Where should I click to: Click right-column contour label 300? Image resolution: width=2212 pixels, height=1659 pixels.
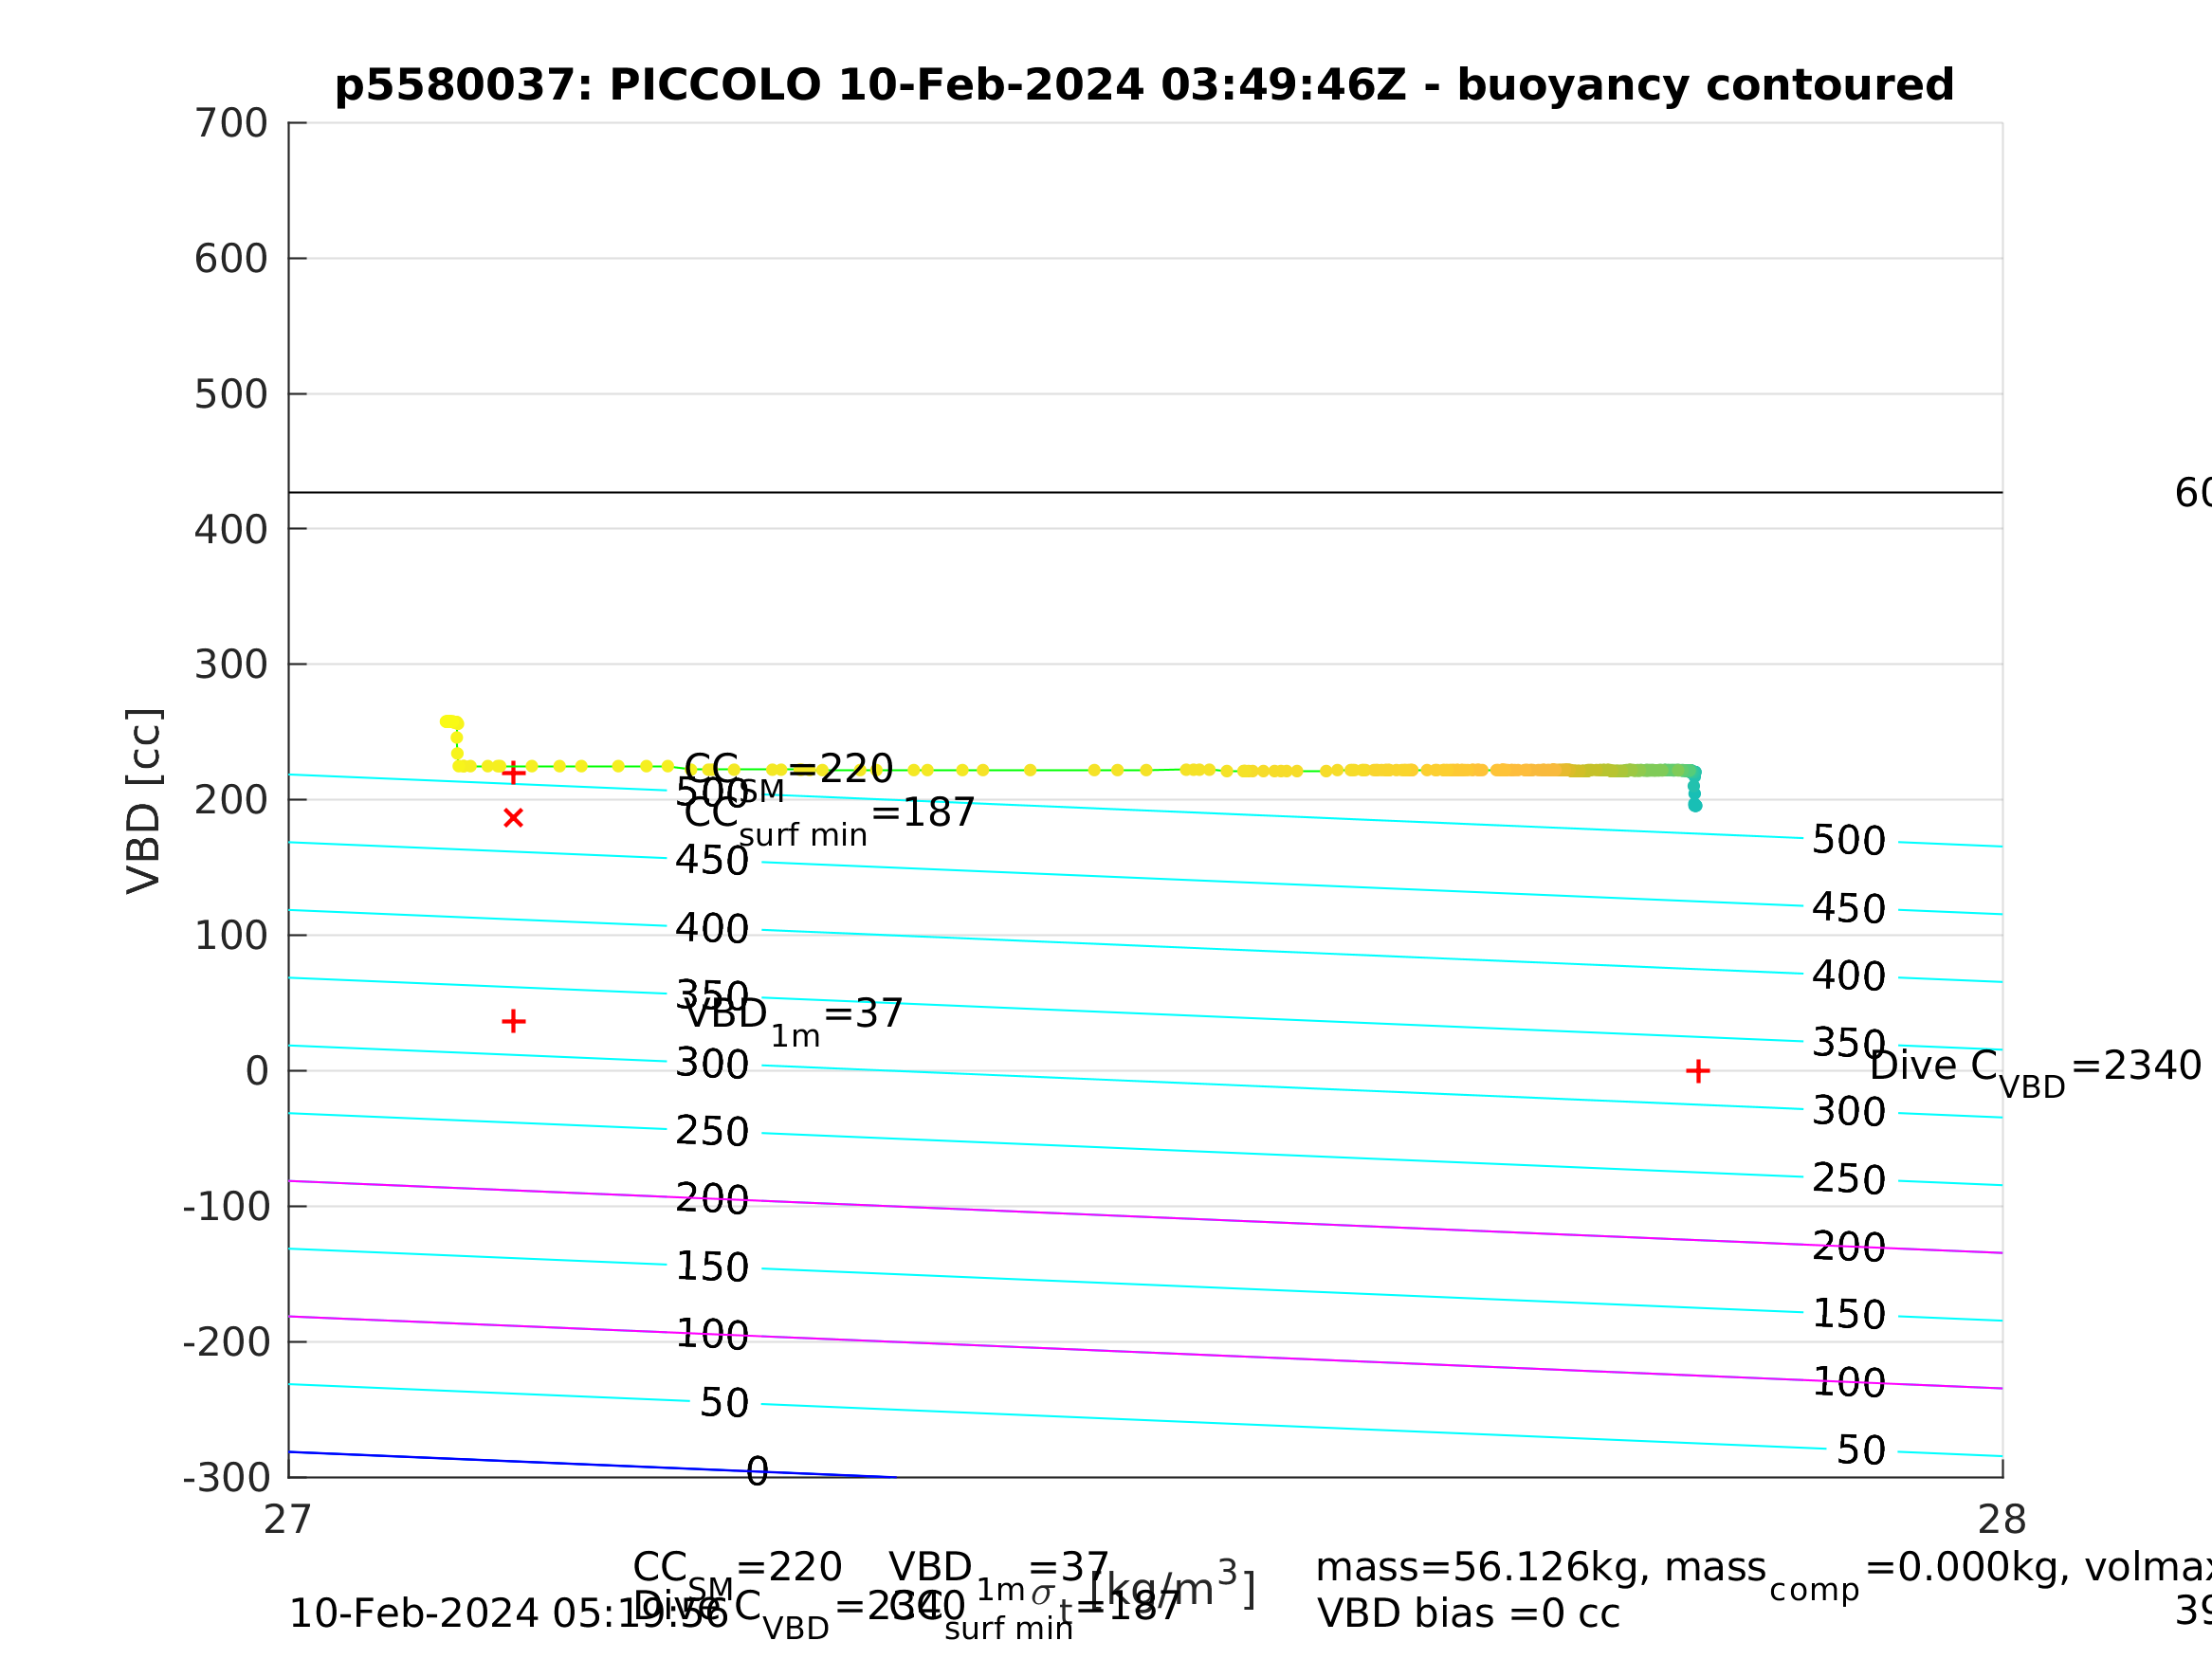click(x=1849, y=1112)
